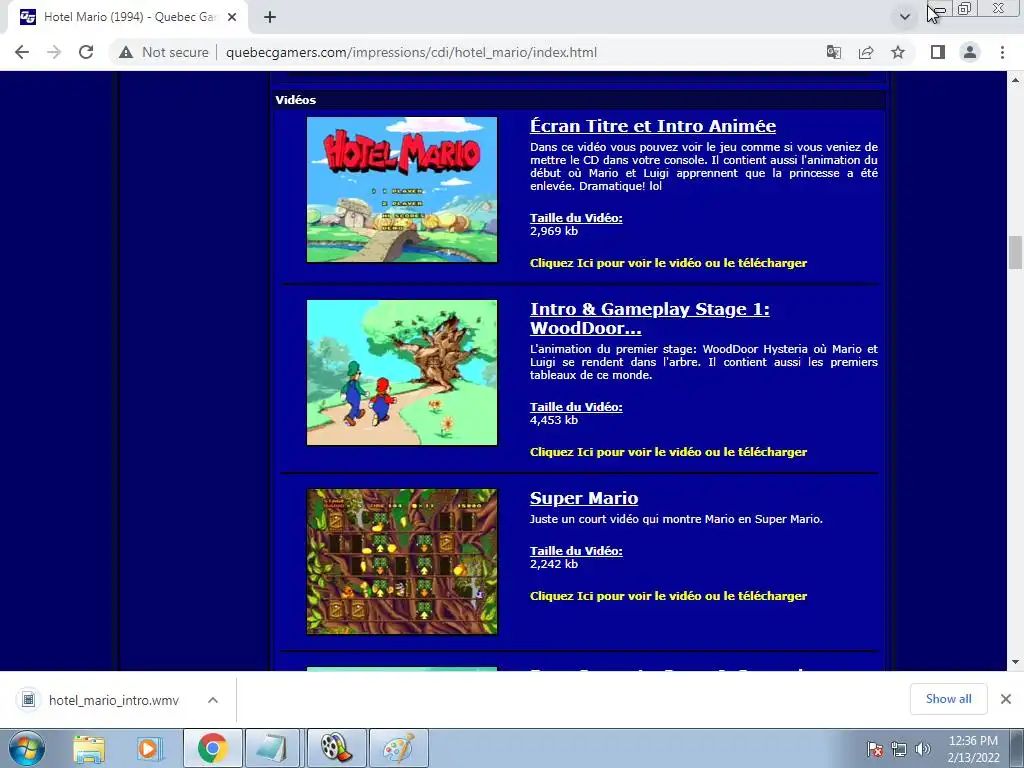Open the Paint palette taskbar icon
This screenshot has height=768, width=1024.
398,748
